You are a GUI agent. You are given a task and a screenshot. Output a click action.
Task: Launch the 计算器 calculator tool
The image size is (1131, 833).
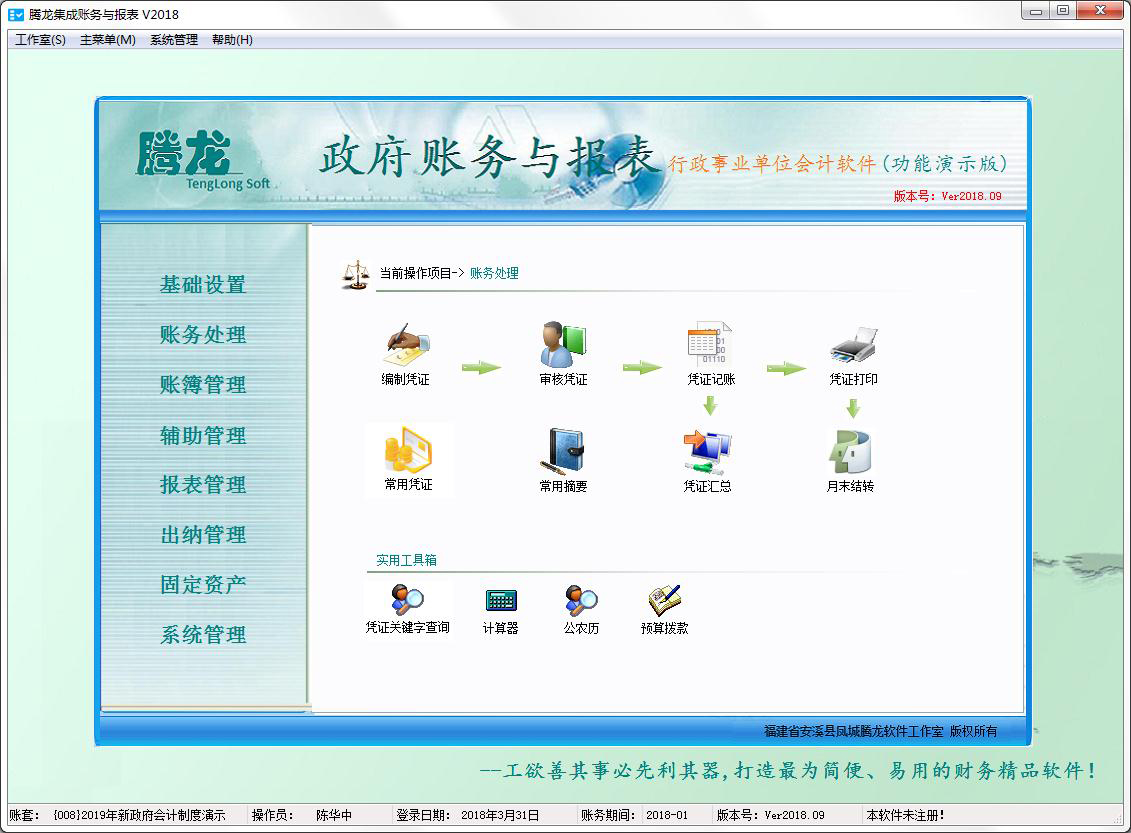click(501, 600)
